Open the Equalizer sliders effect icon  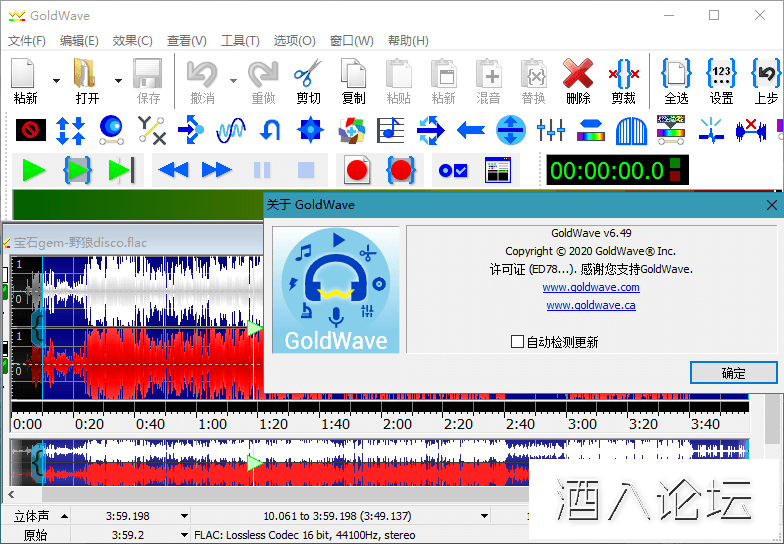[551, 129]
